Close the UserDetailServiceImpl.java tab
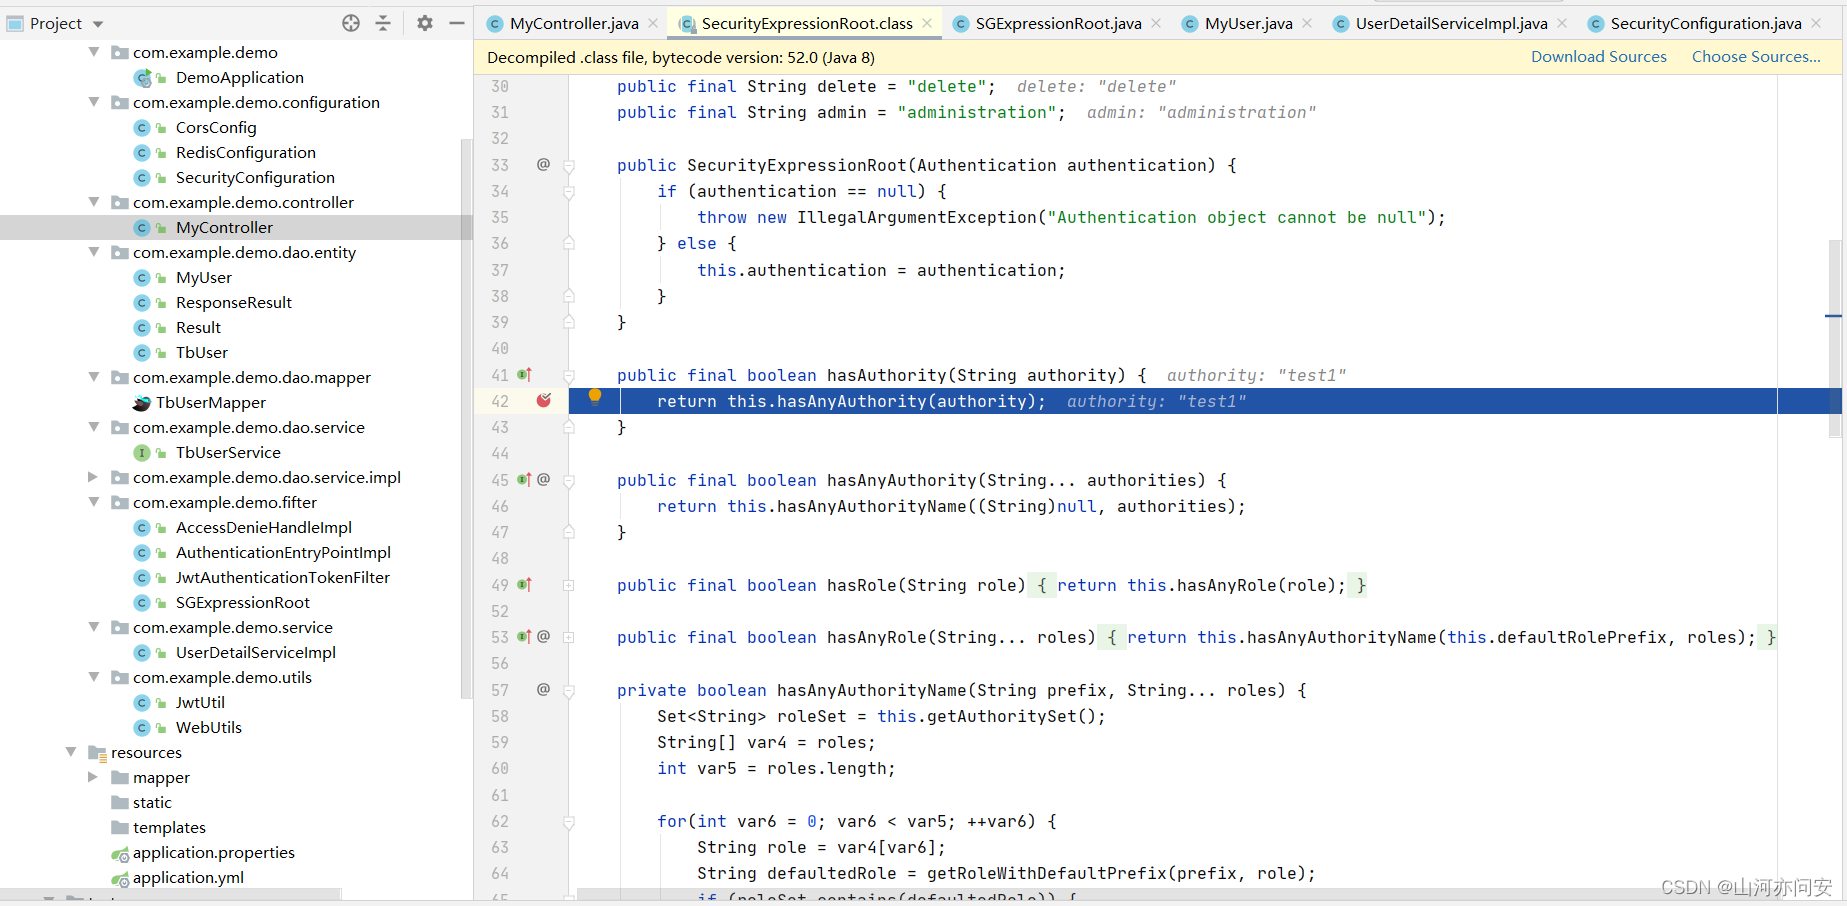 tap(1562, 23)
